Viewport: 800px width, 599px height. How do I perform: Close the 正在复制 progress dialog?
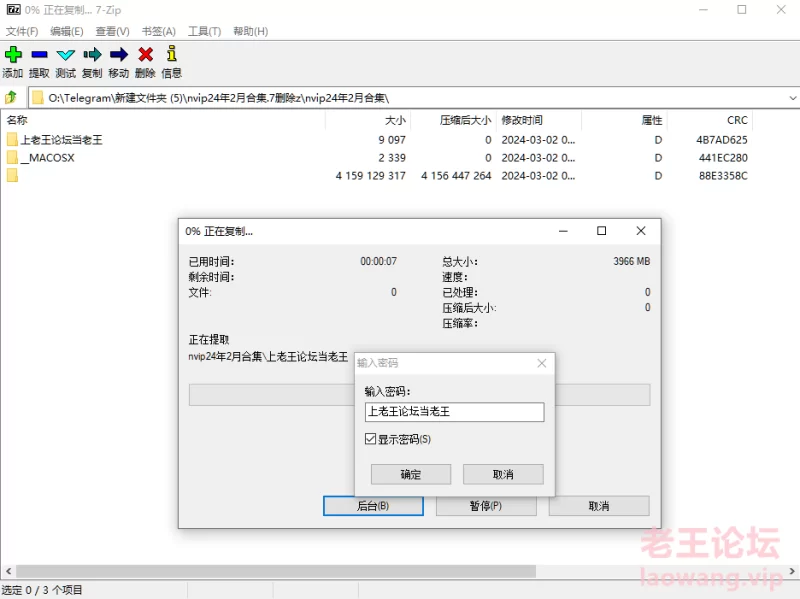641,231
